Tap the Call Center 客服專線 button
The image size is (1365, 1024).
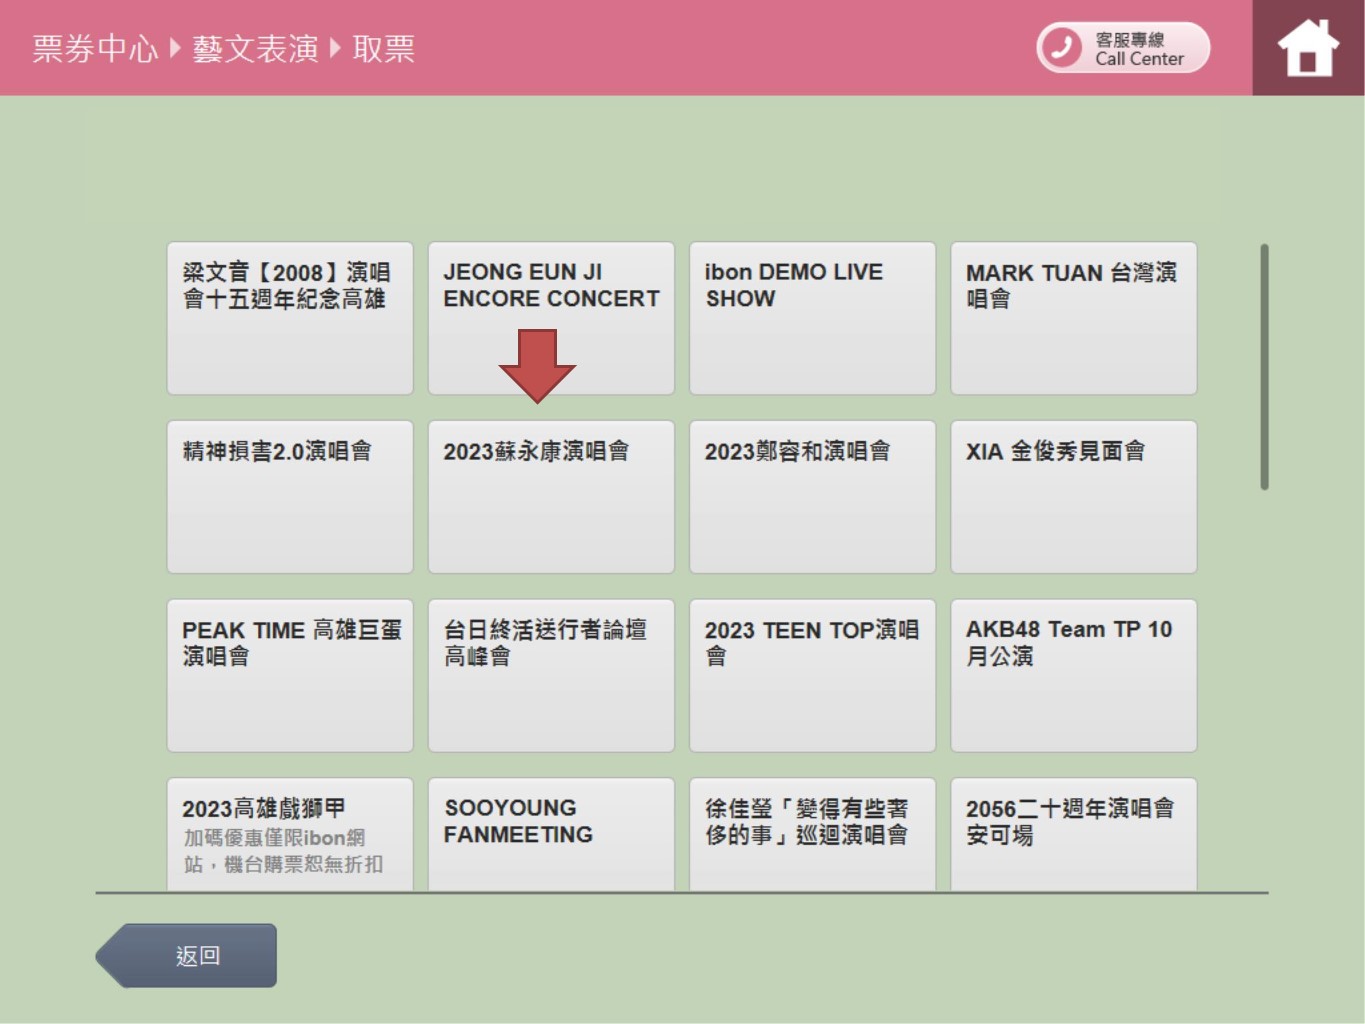click(x=1123, y=48)
